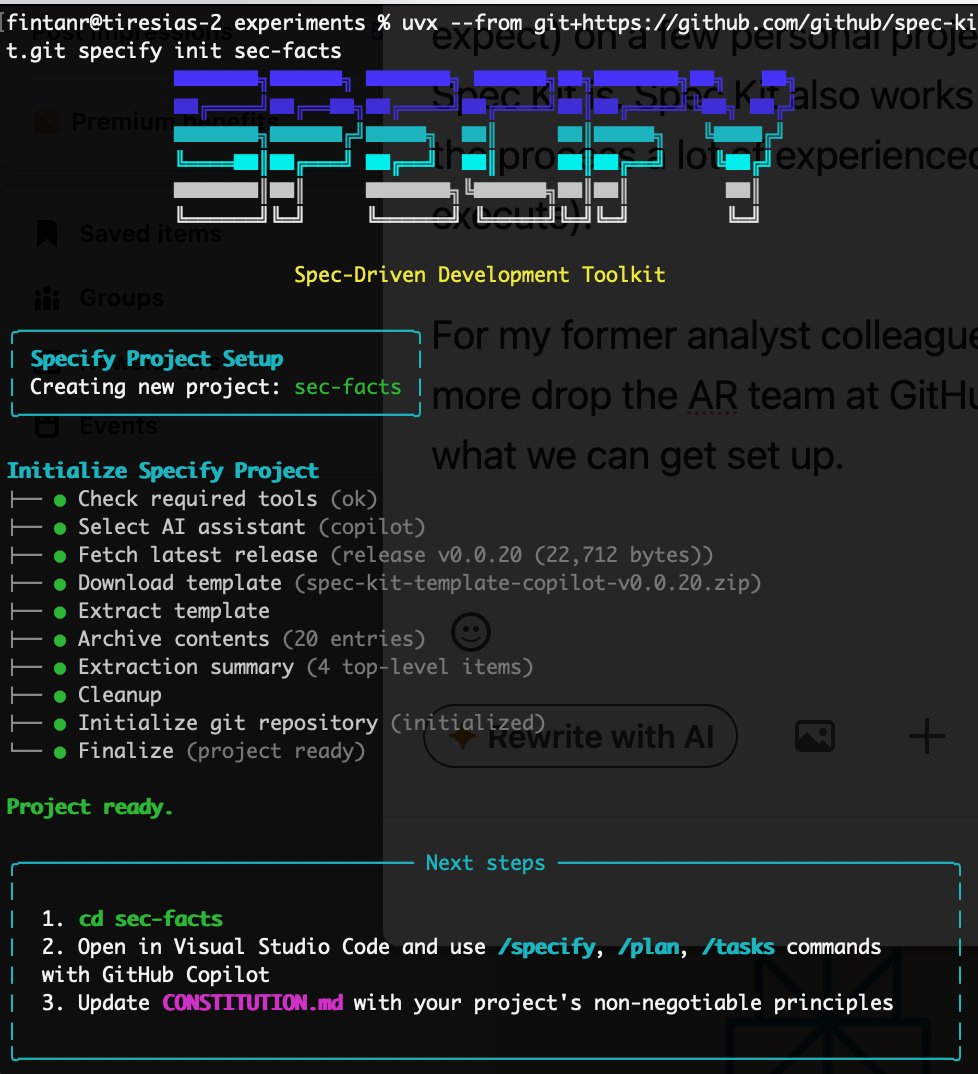
Task: Click 'release v0.0.20' version text
Action: point(431,555)
